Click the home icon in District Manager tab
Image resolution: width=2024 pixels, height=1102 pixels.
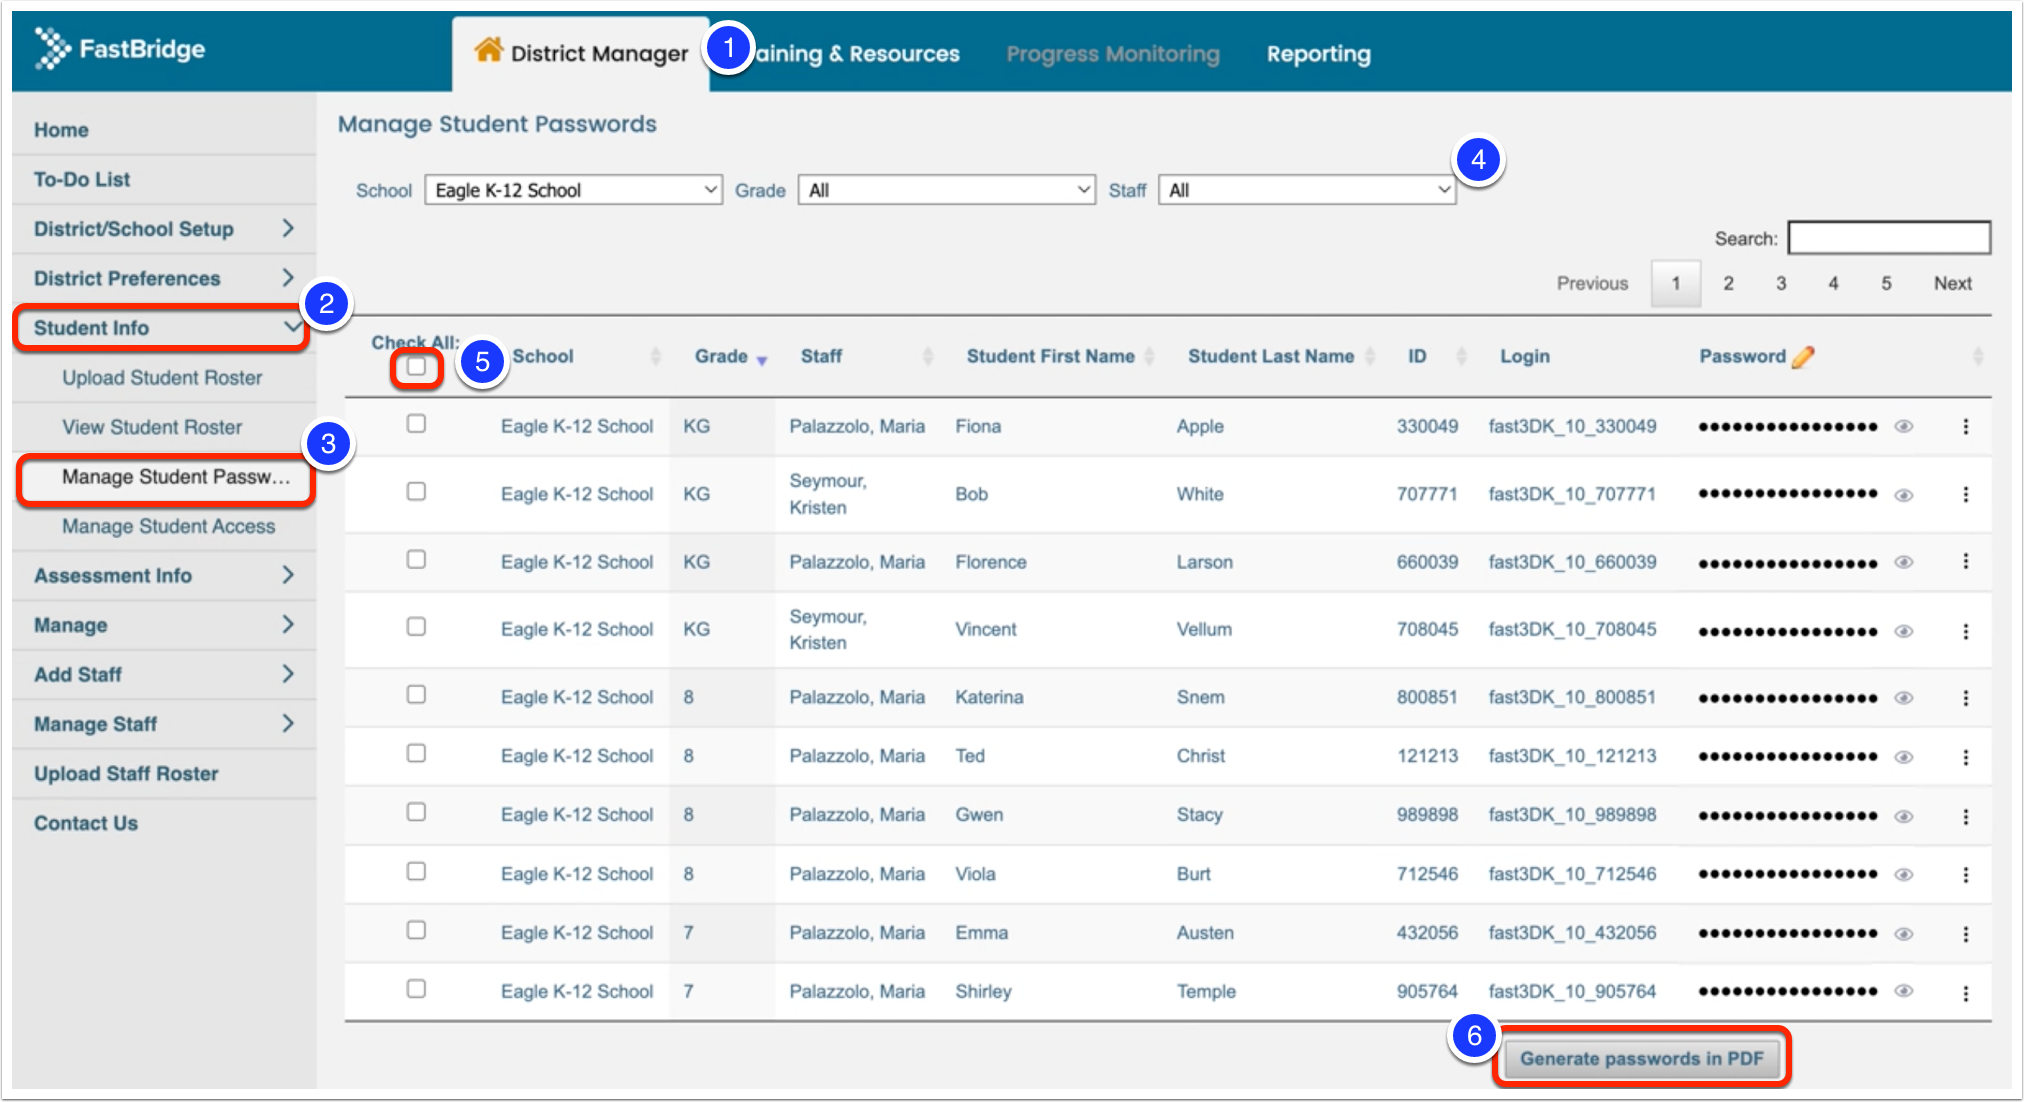[488, 50]
